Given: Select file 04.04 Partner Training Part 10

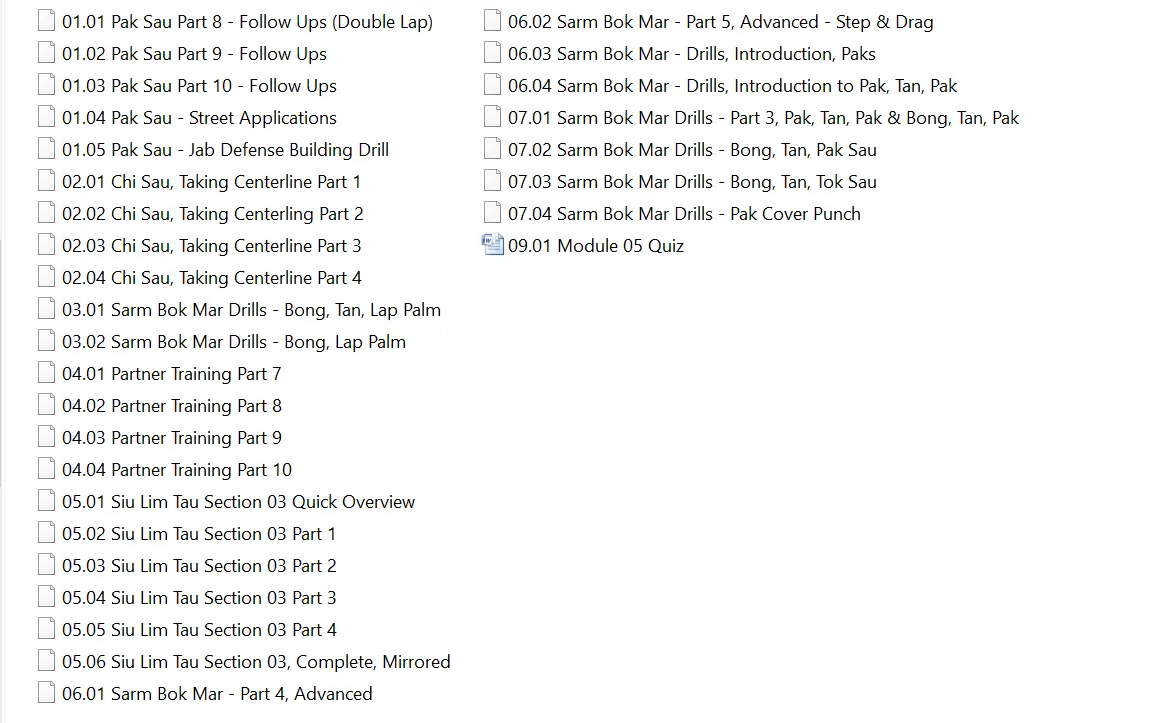Looking at the screenshot, I should pos(176,470).
